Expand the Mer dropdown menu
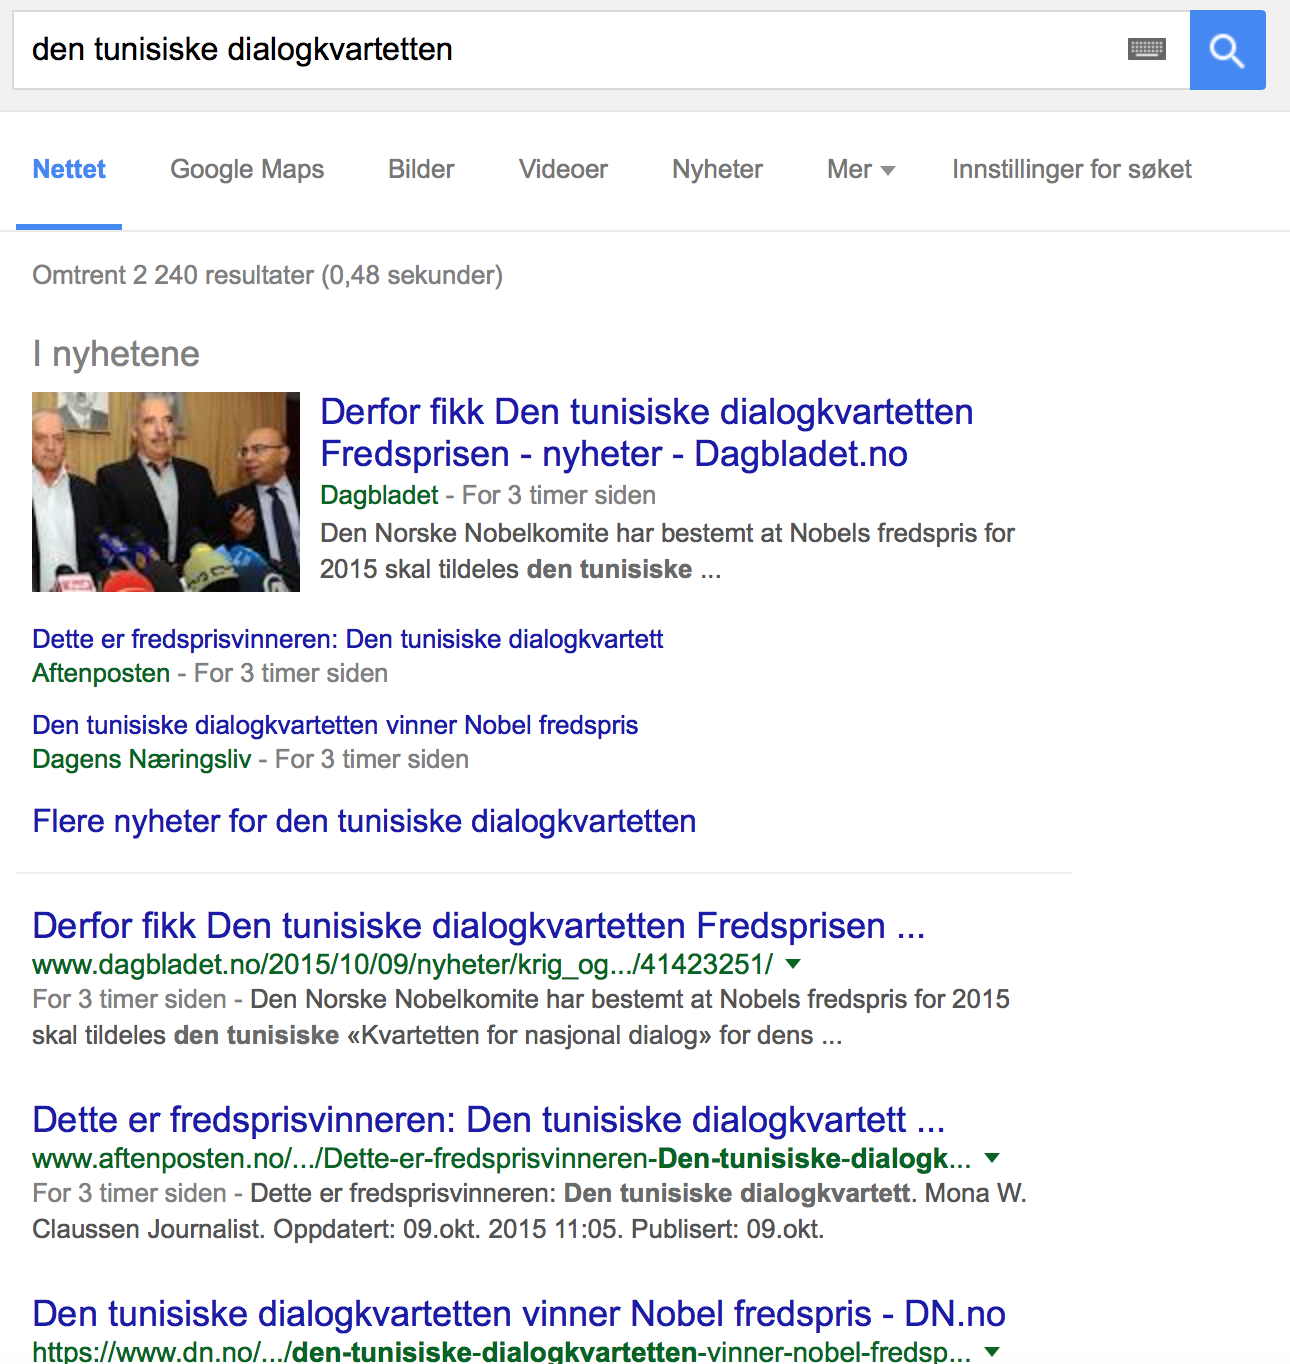The height and width of the screenshot is (1364, 1290). tap(860, 170)
